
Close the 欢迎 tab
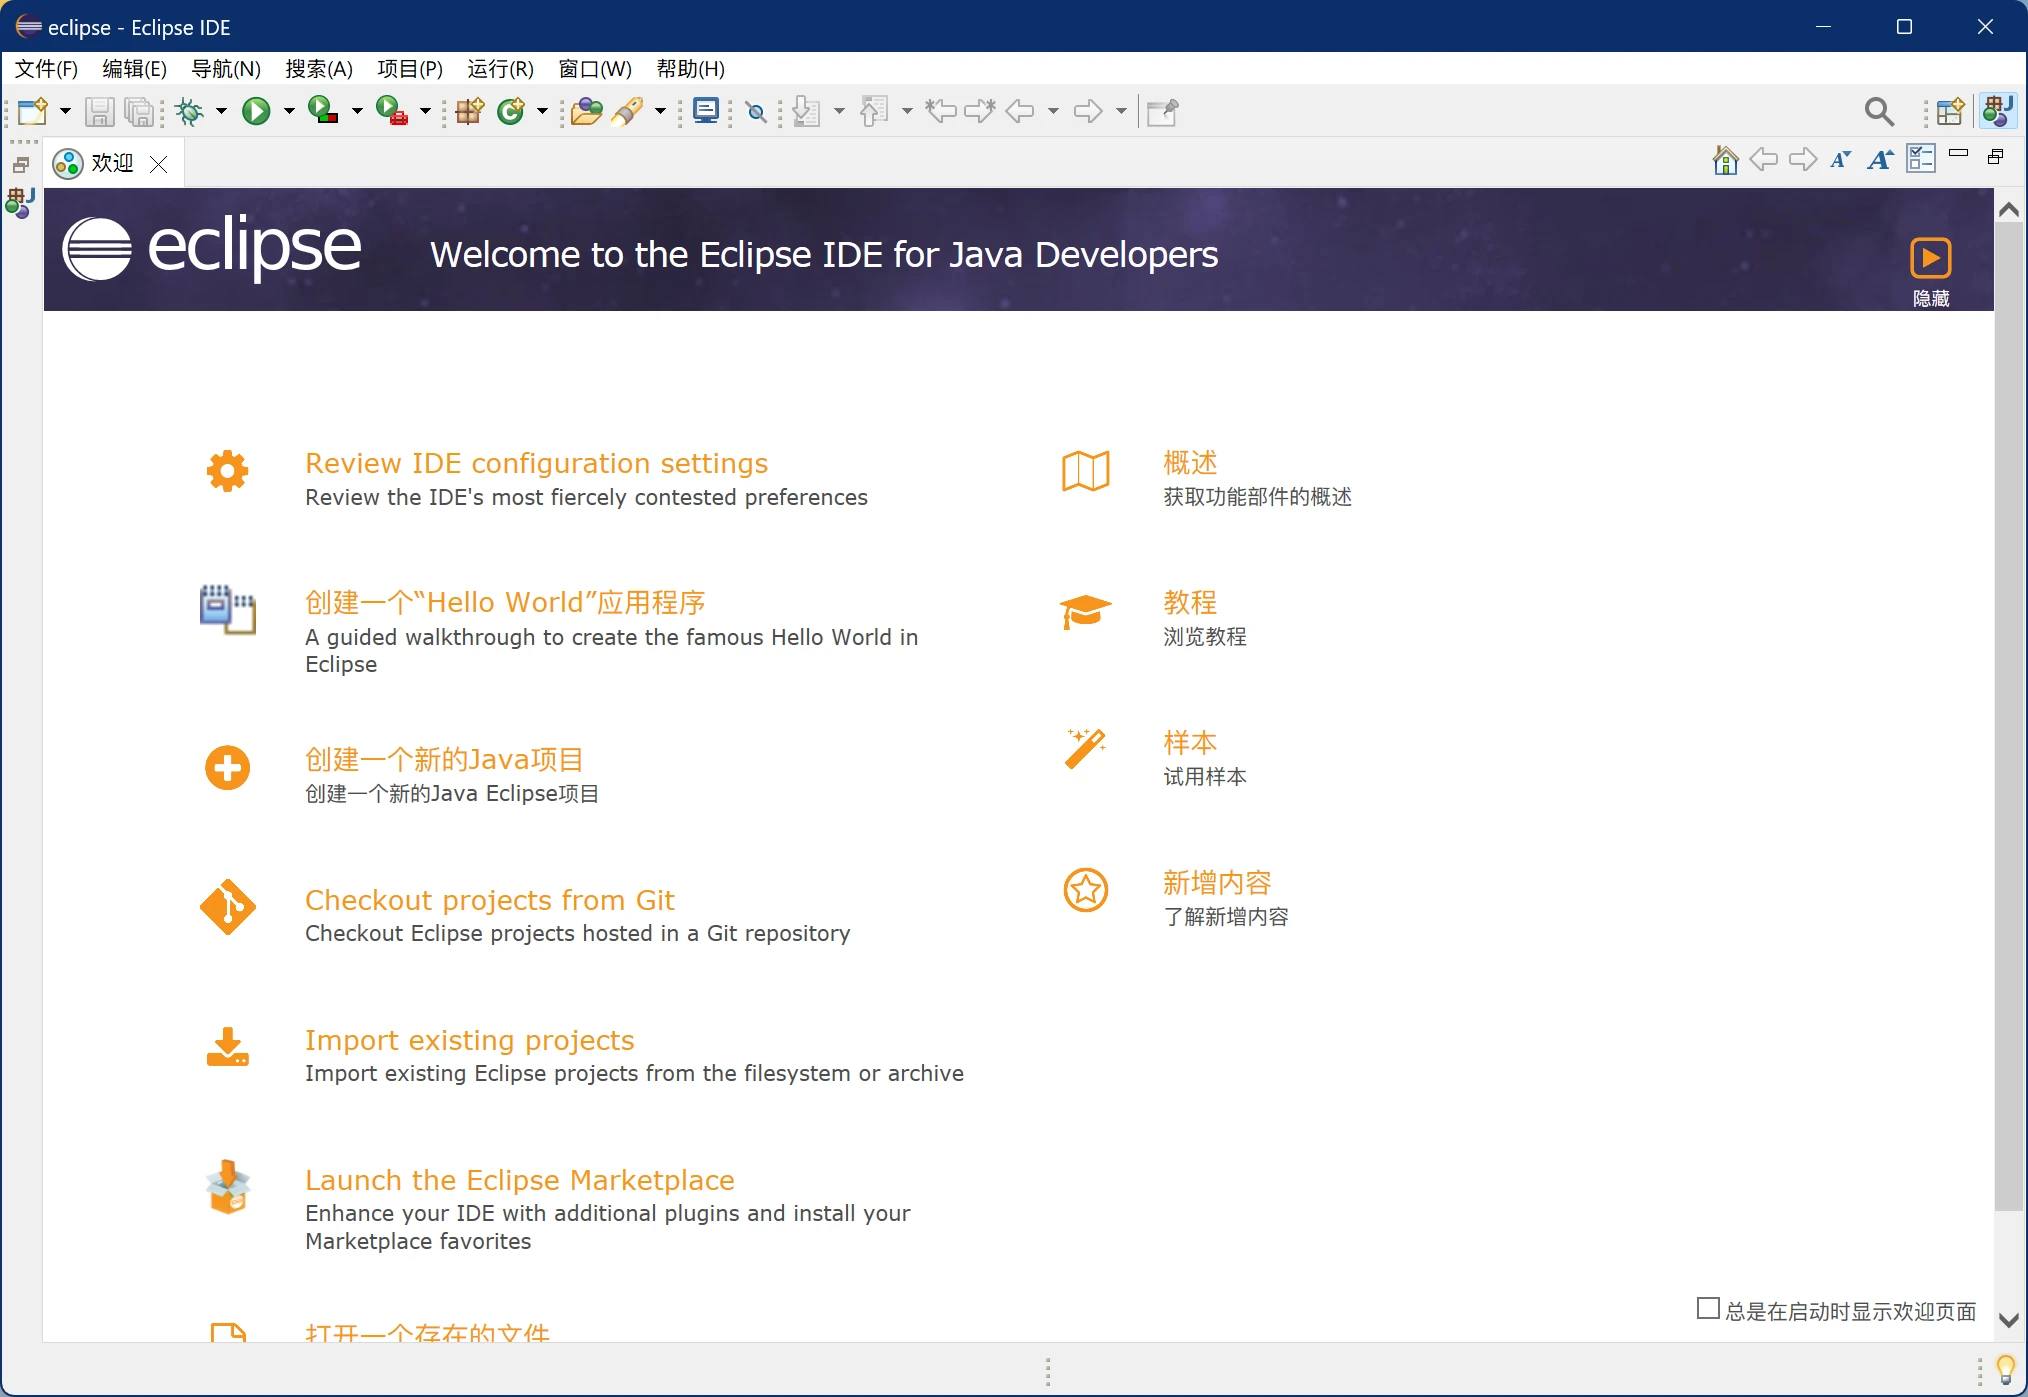159,163
